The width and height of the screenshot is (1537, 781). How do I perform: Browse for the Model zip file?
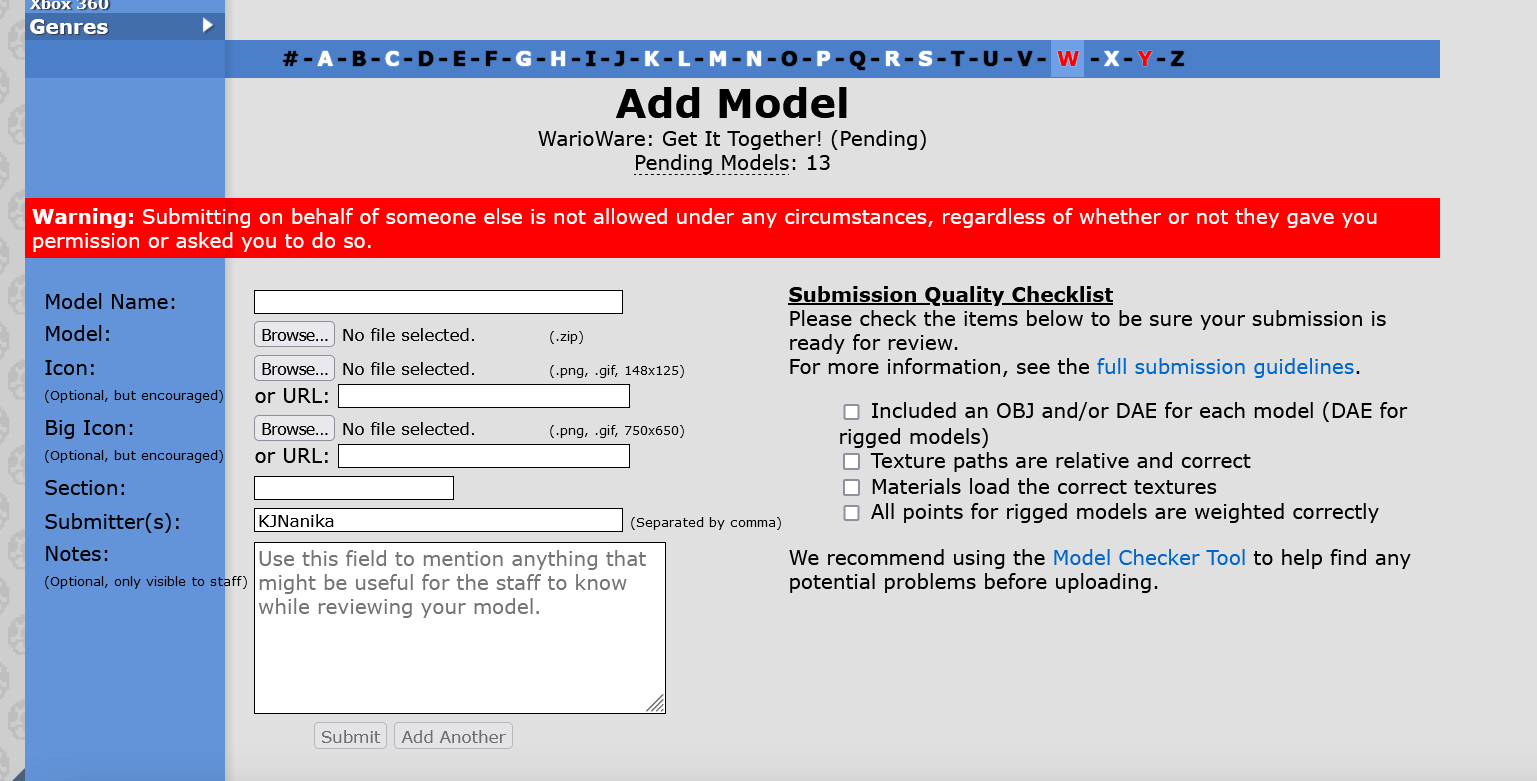(x=294, y=335)
